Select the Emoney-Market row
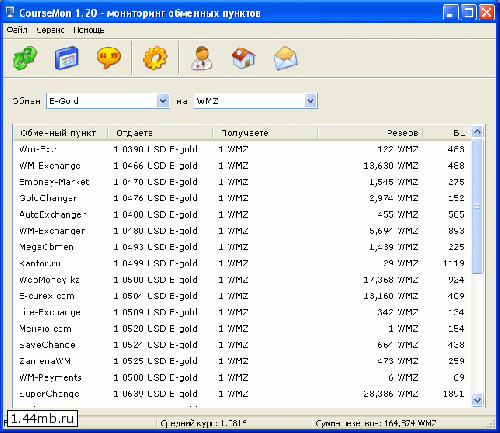Viewport: 500px width, 433px height. pyautogui.click(x=242, y=182)
